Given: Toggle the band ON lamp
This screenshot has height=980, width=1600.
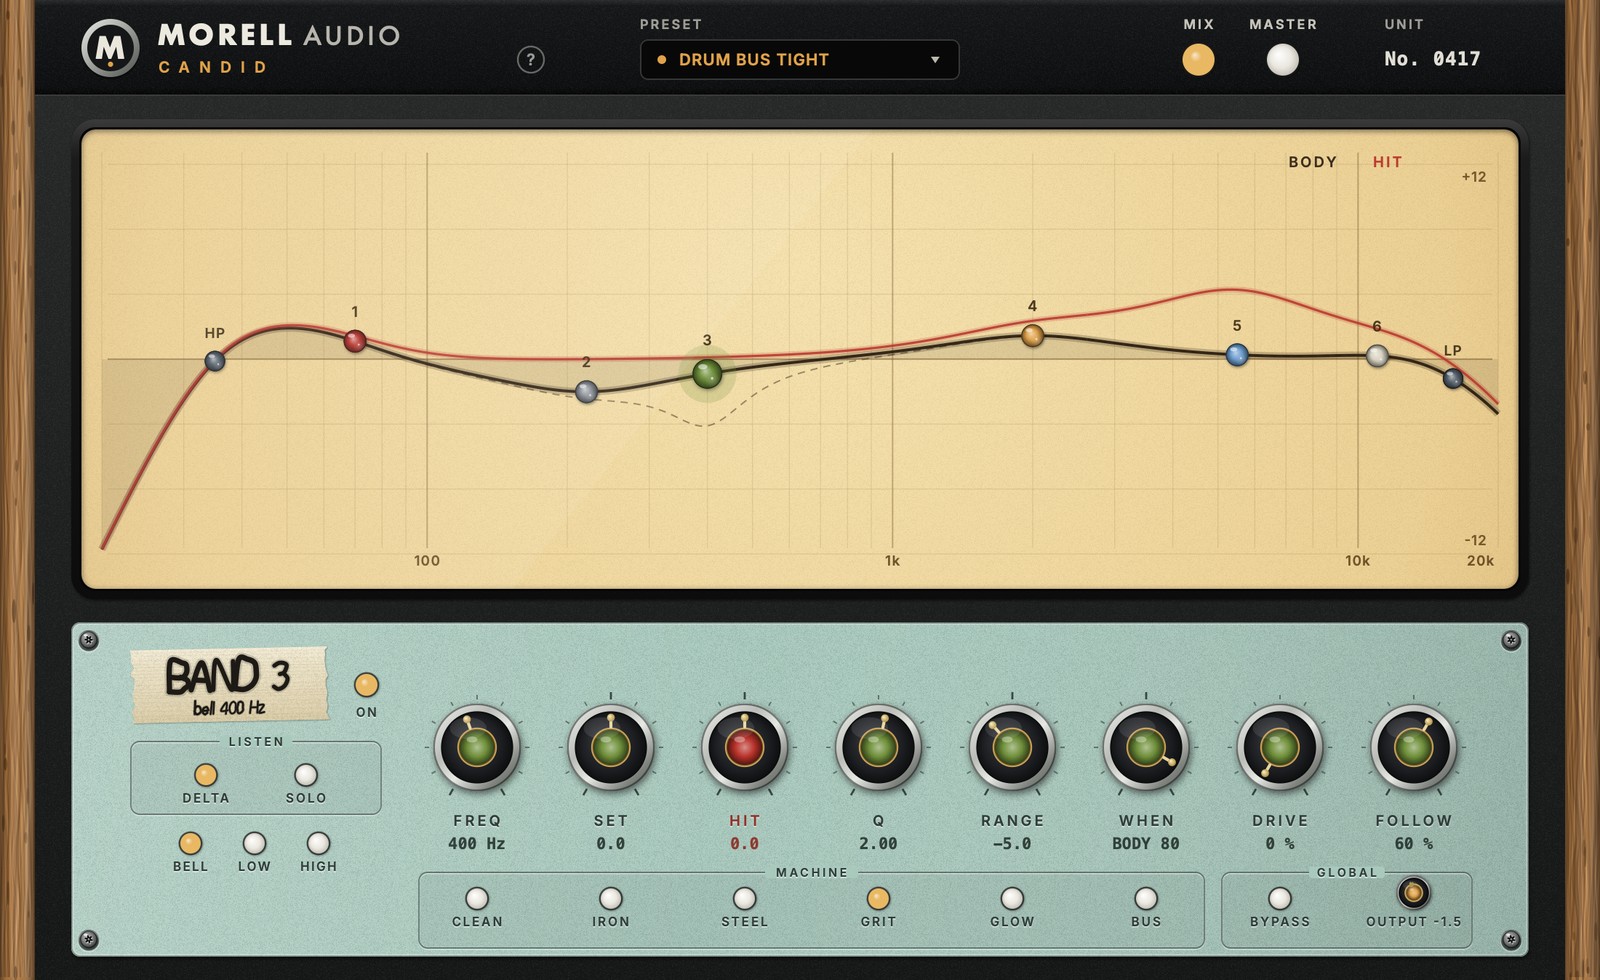Looking at the screenshot, I should click(366, 685).
